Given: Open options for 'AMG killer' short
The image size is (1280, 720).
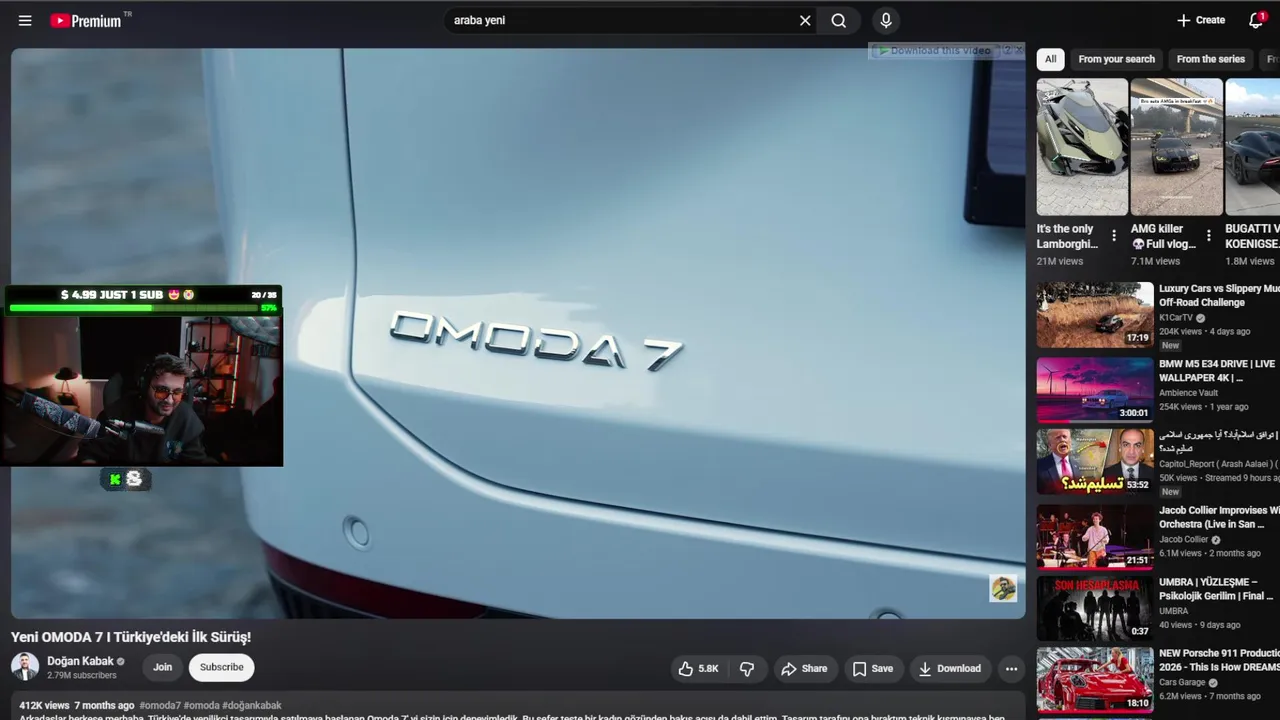Looking at the screenshot, I should pyautogui.click(x=1208, y=236).
